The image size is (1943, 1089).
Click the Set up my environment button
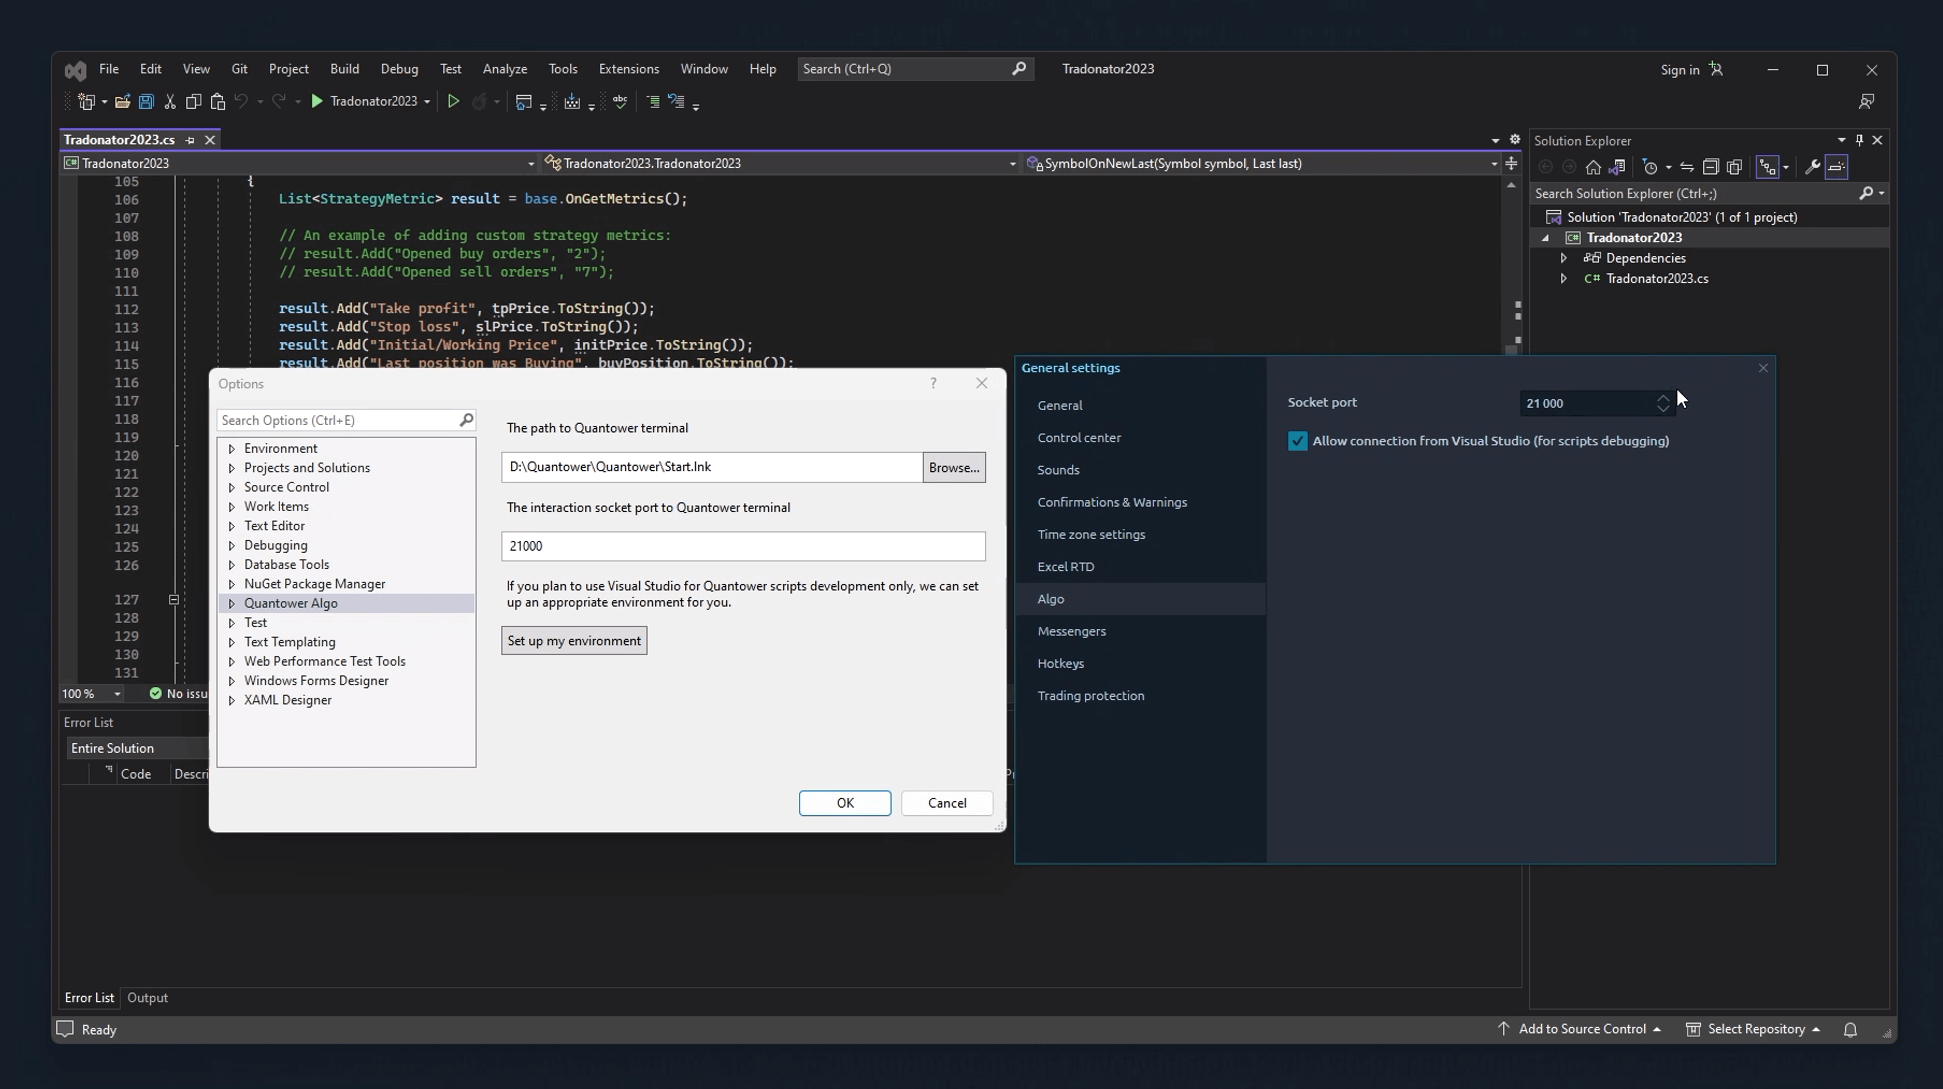coord(574,641)
